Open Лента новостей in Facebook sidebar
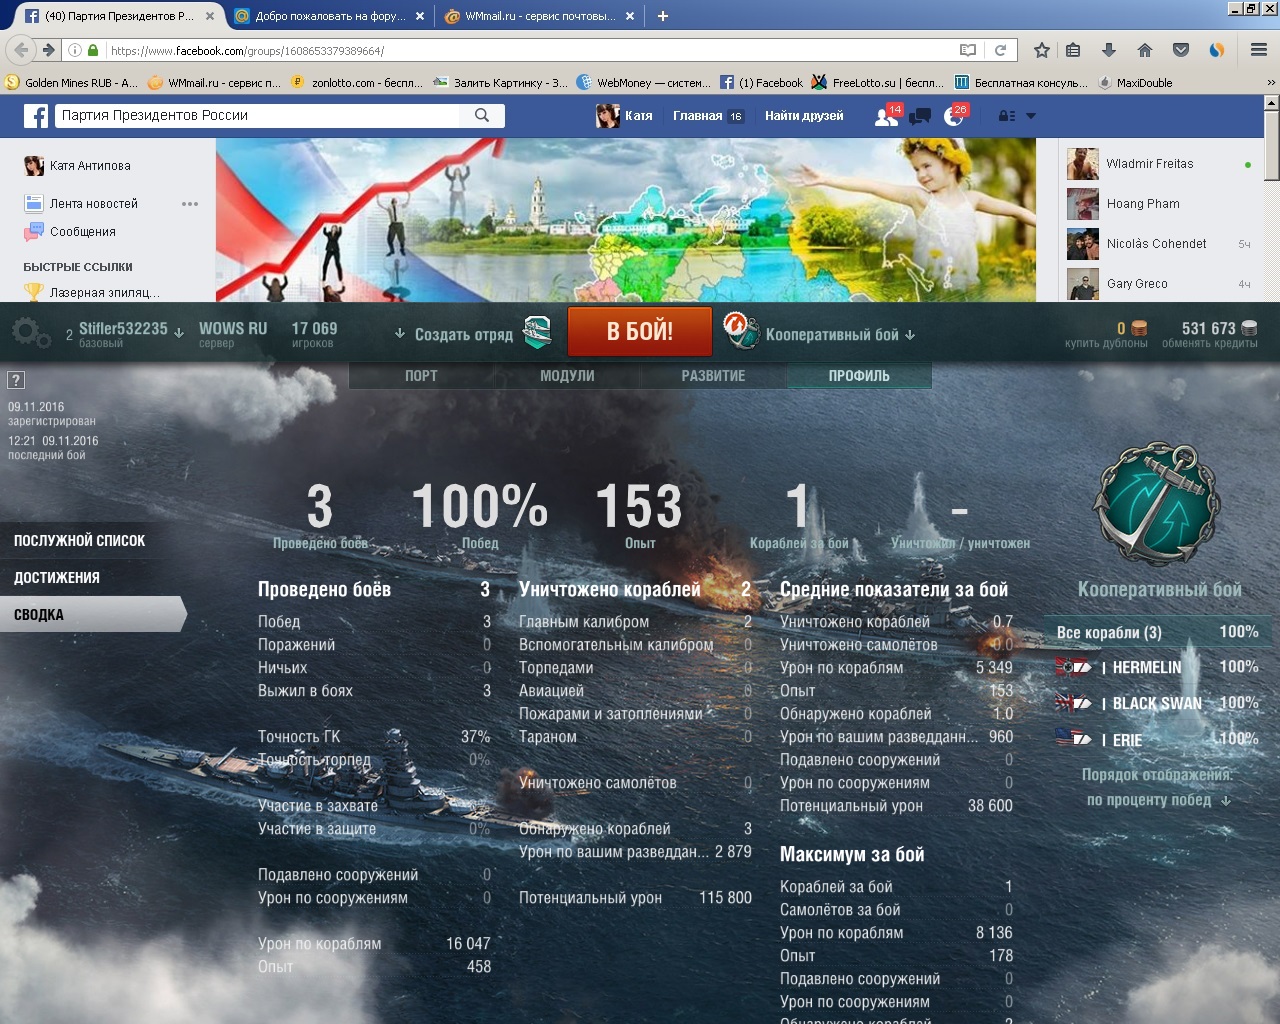The image size is (1280, 1024). (94, 204)
